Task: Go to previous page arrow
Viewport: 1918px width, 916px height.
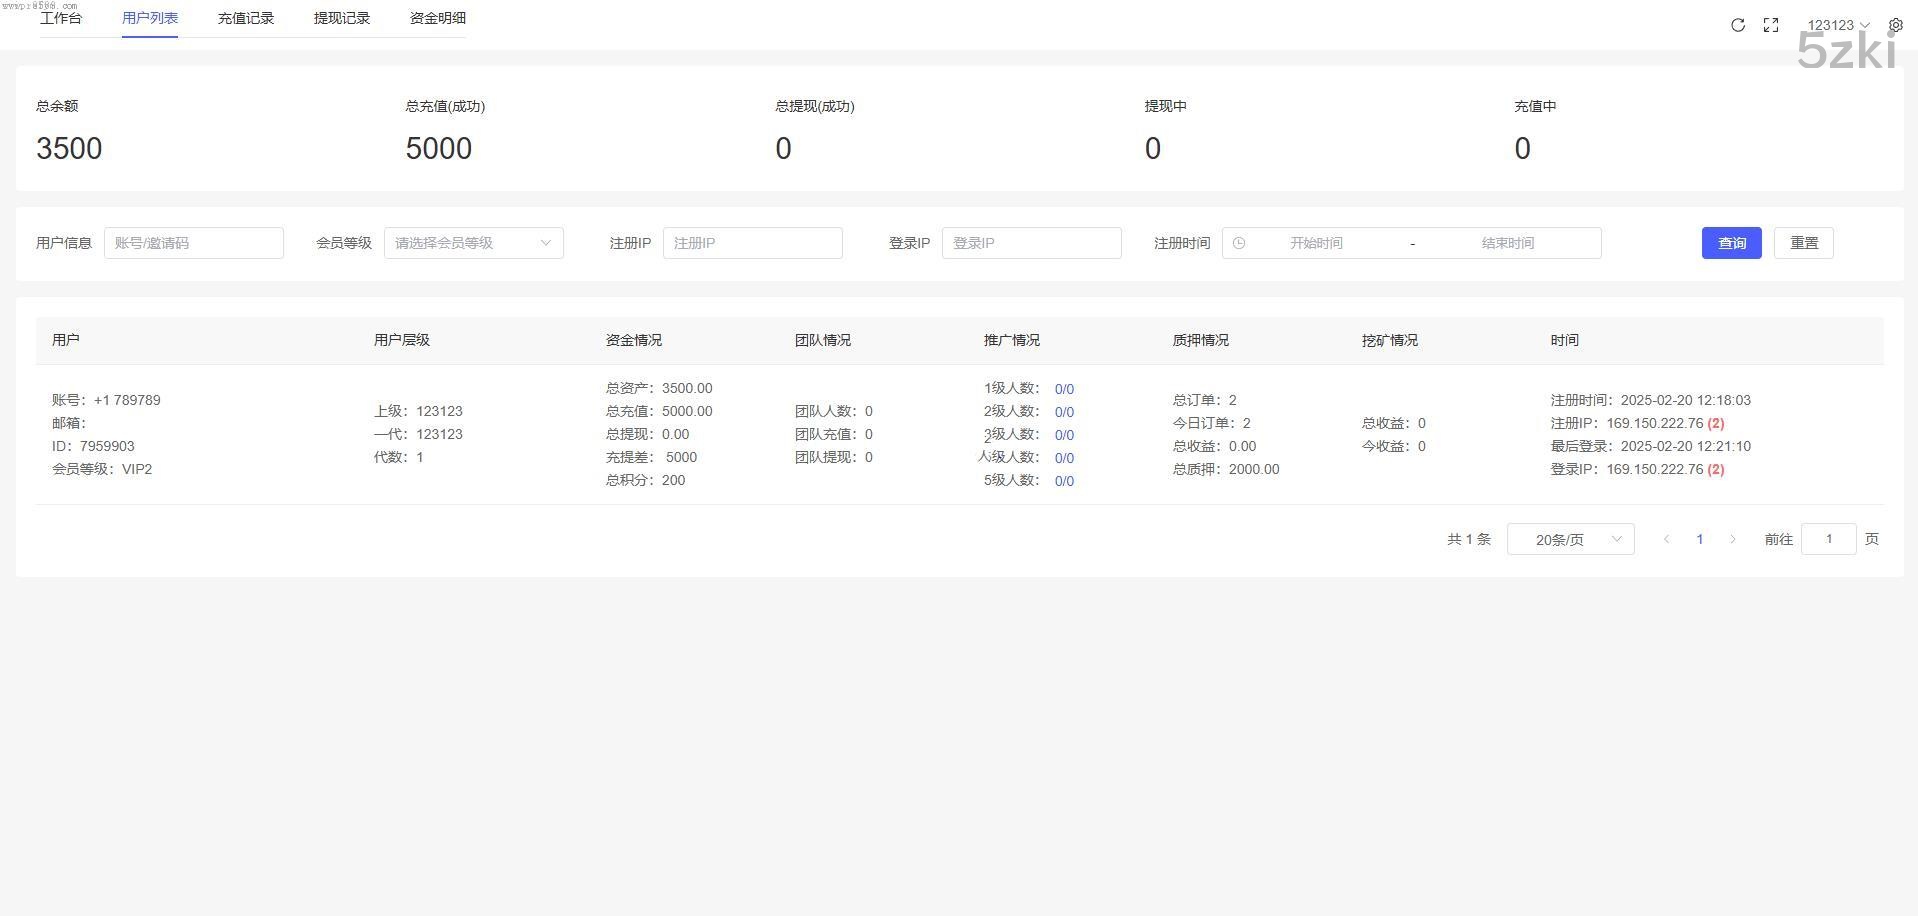Action: 1666,539
